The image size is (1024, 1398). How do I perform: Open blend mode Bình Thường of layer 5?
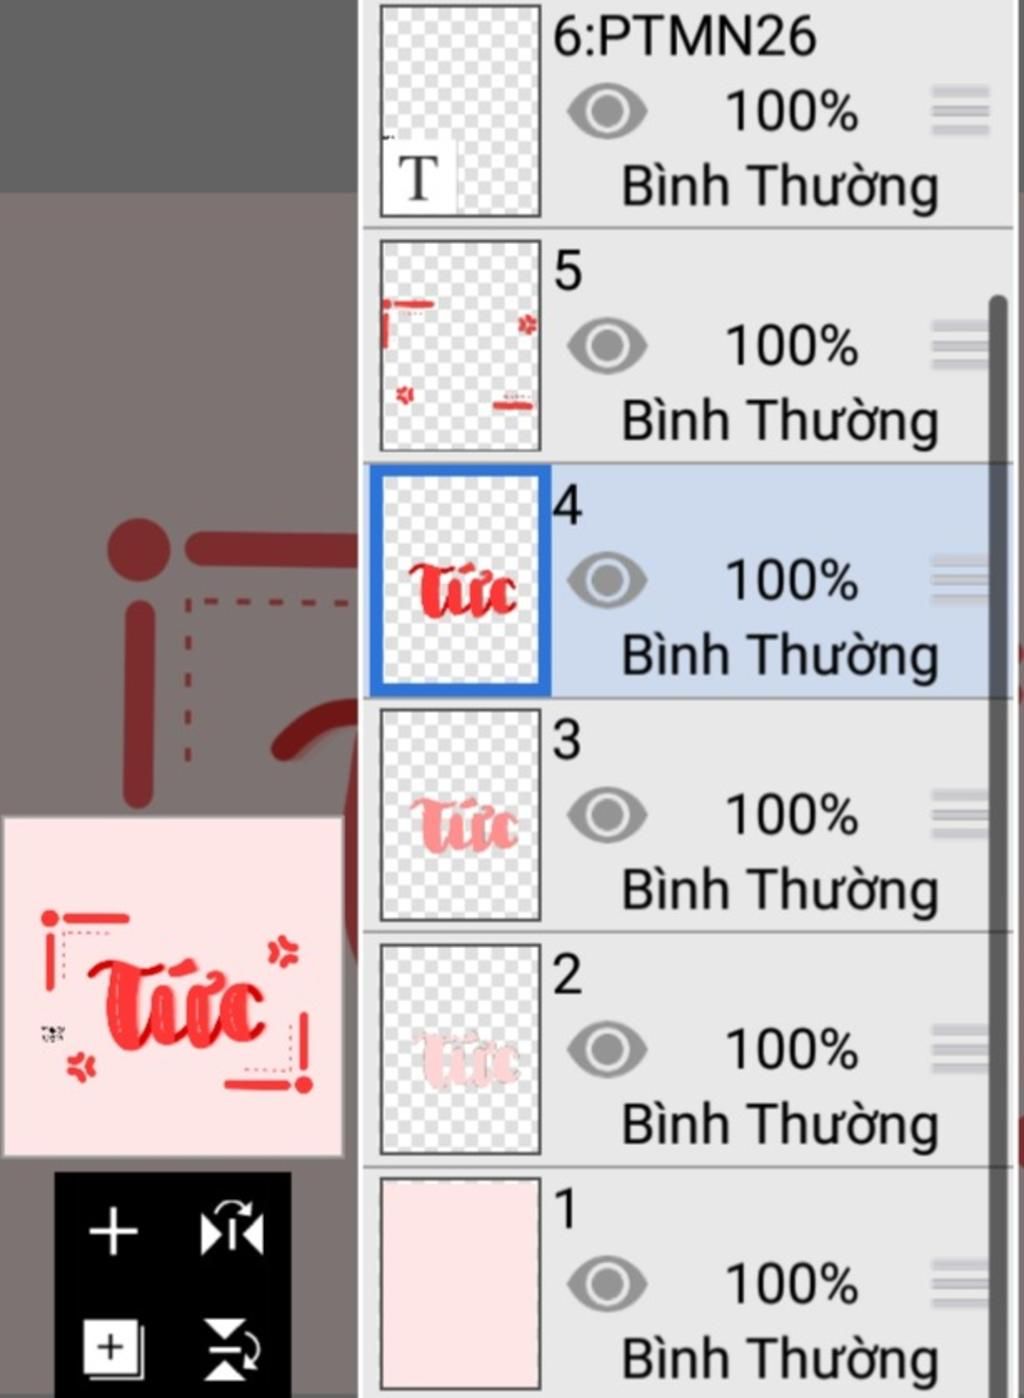tap(780, 421)
